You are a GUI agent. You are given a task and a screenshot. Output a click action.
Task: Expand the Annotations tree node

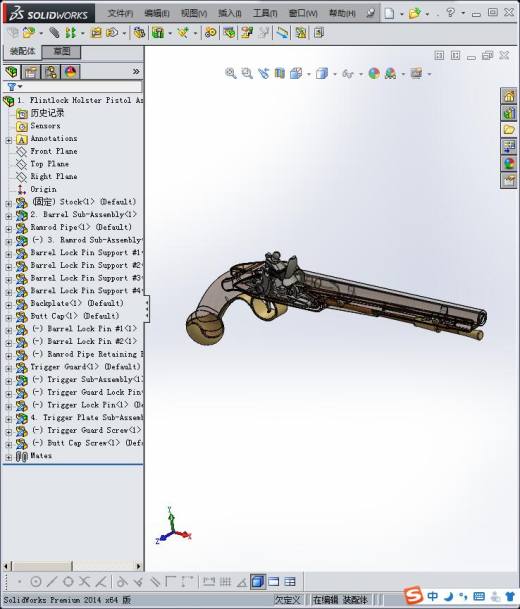pyautogui.click(x=9, y=140)
